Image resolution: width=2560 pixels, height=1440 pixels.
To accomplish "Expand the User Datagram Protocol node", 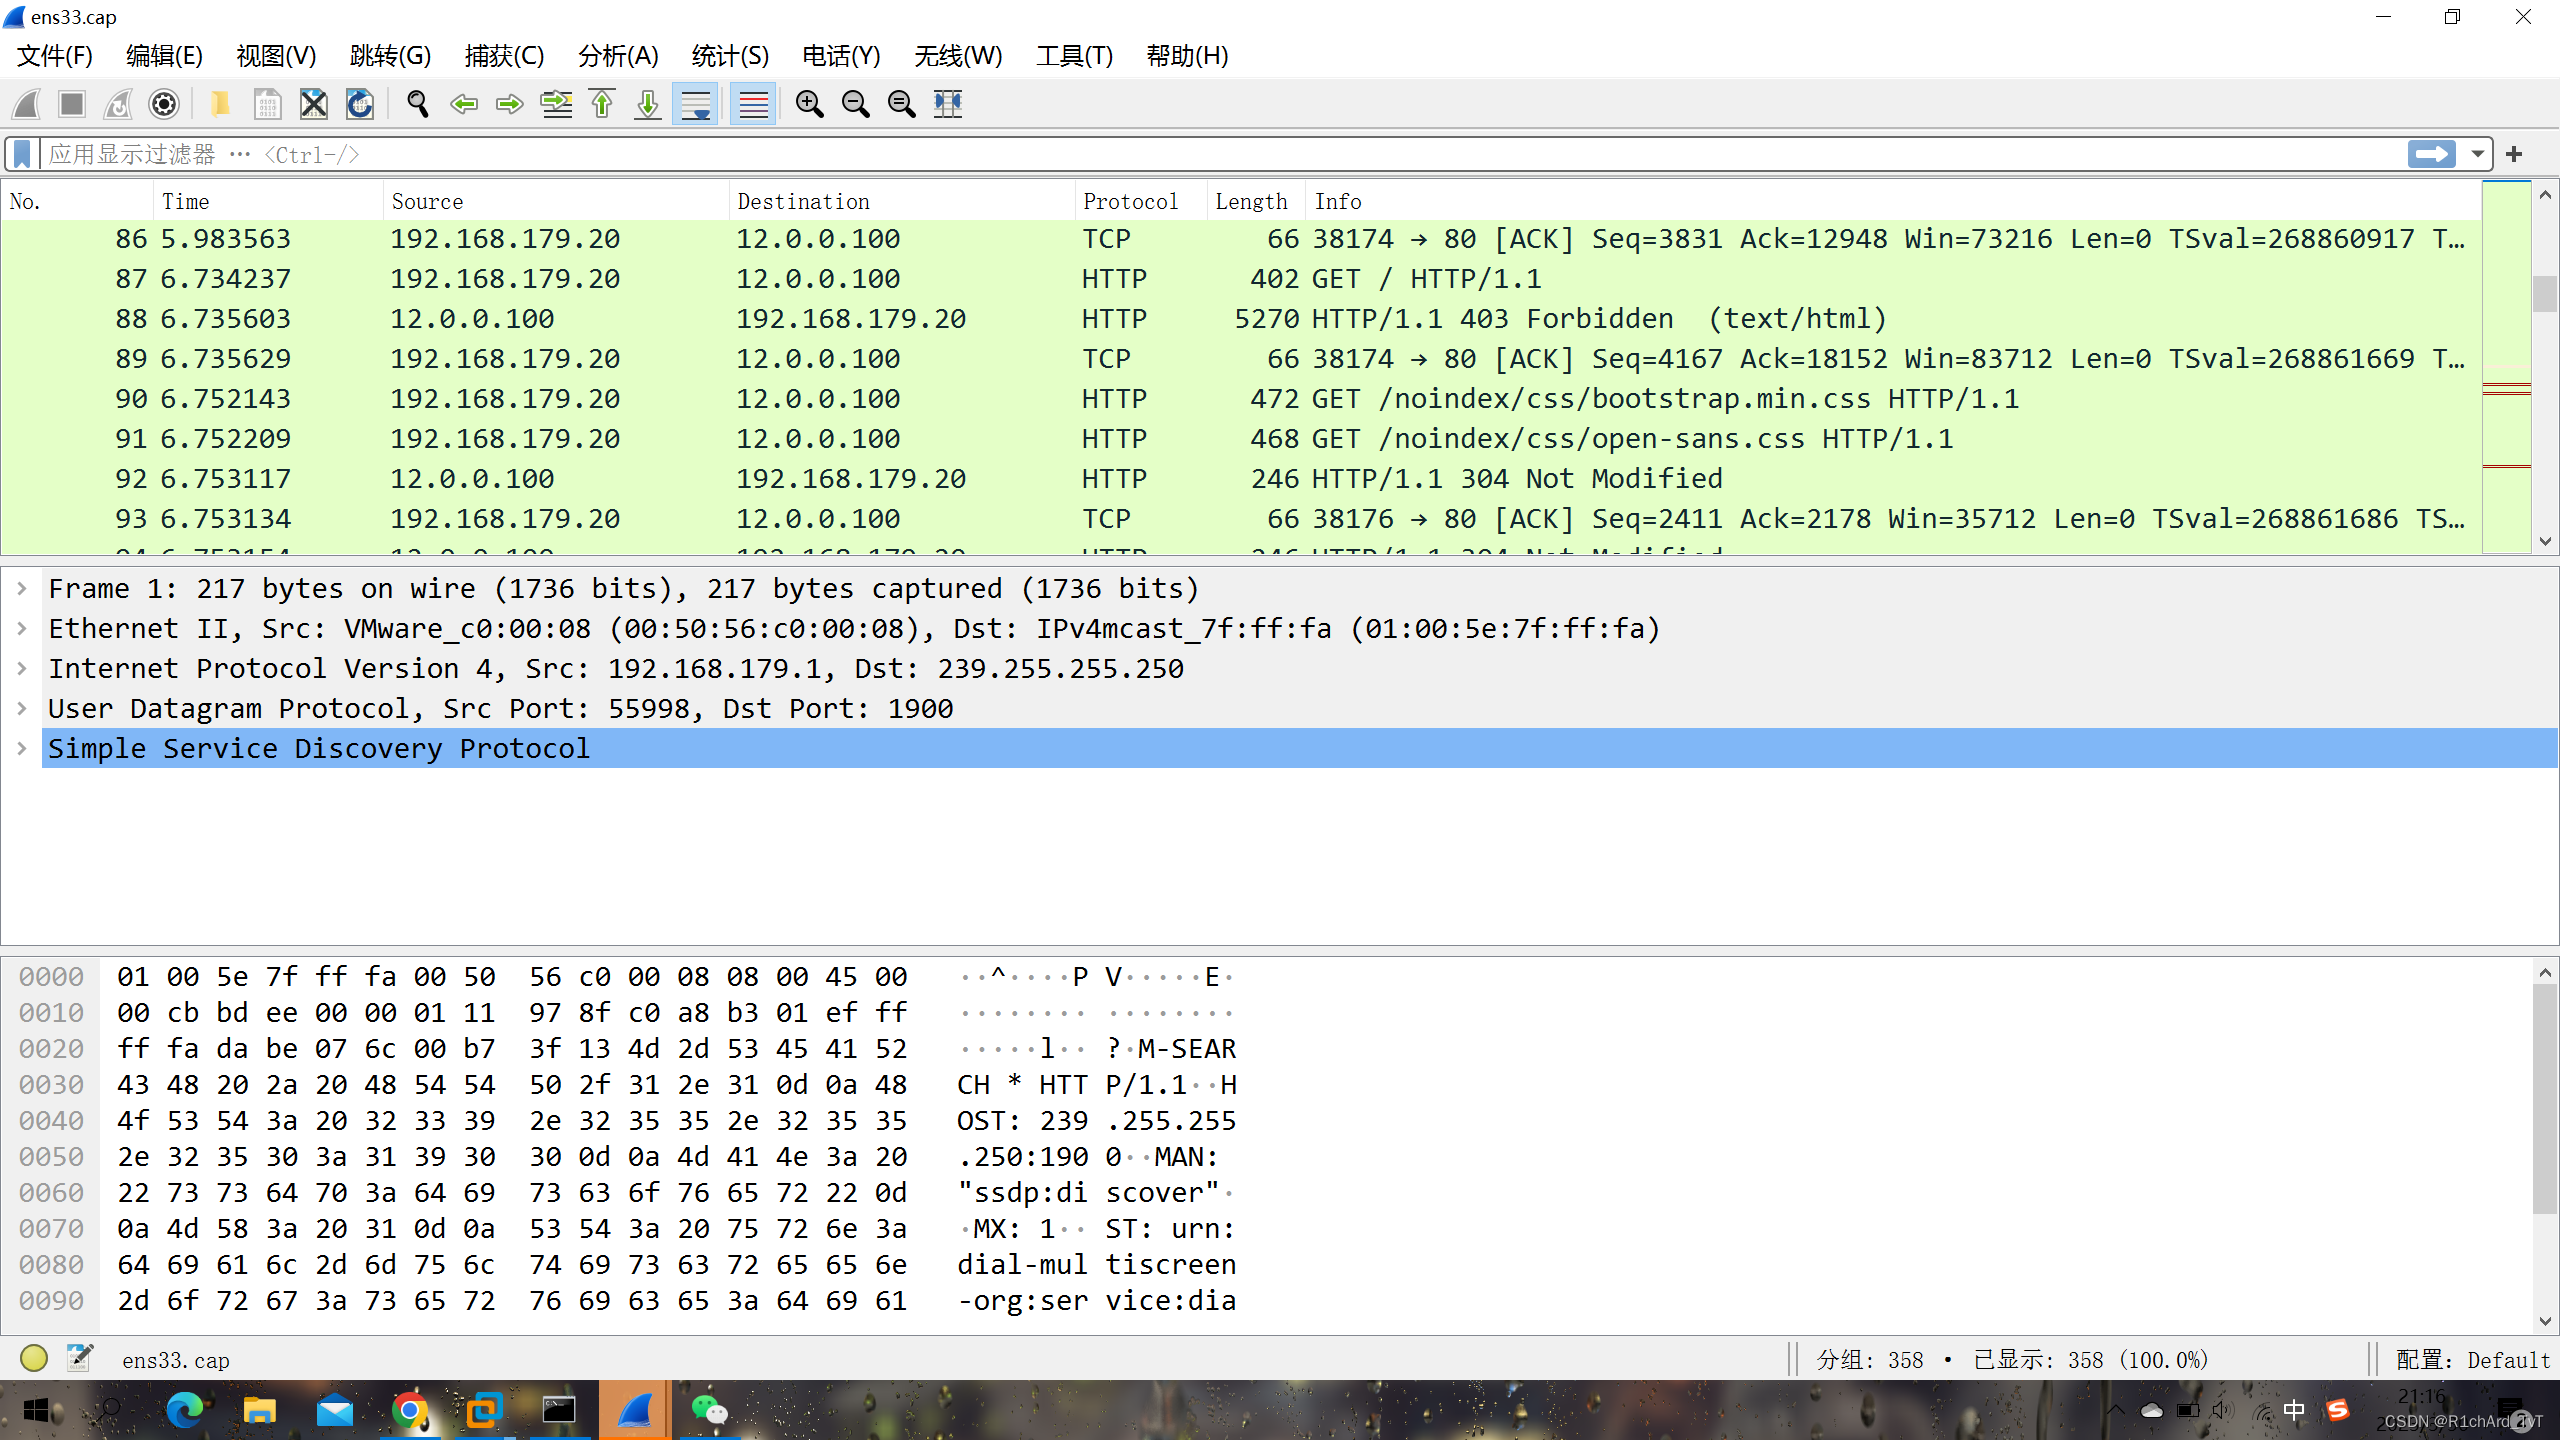I will (22, 708).
